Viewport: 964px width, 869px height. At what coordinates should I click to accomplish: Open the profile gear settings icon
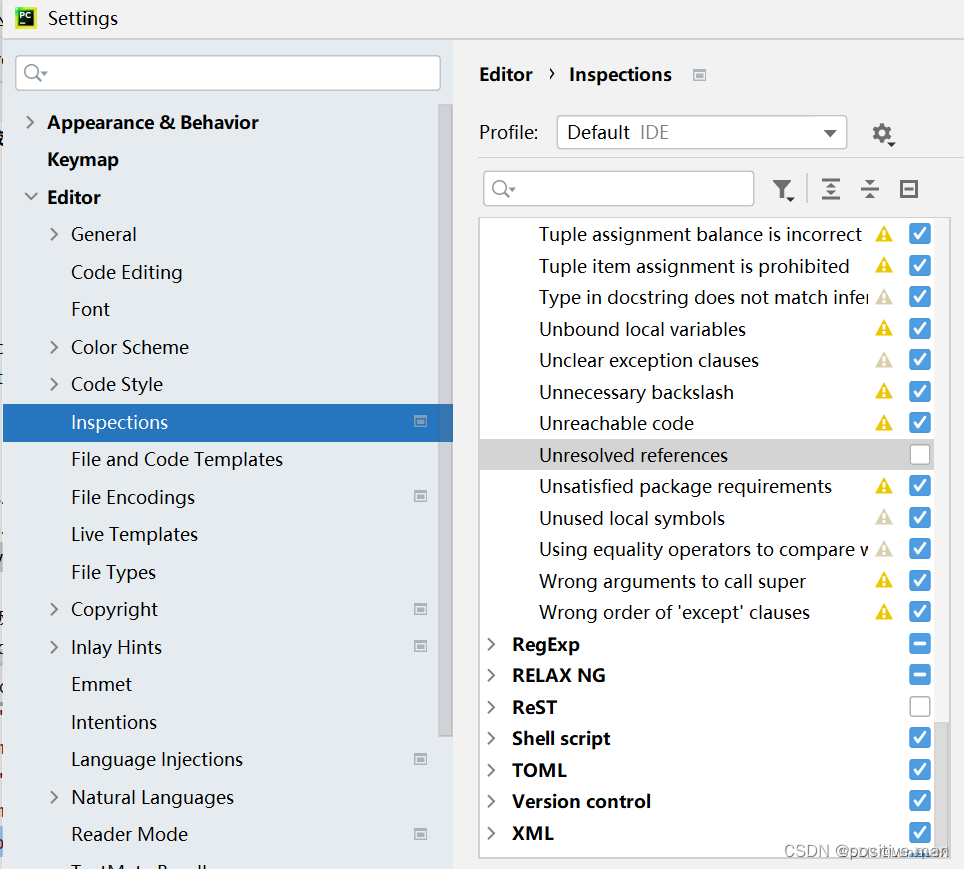[881, 133]
